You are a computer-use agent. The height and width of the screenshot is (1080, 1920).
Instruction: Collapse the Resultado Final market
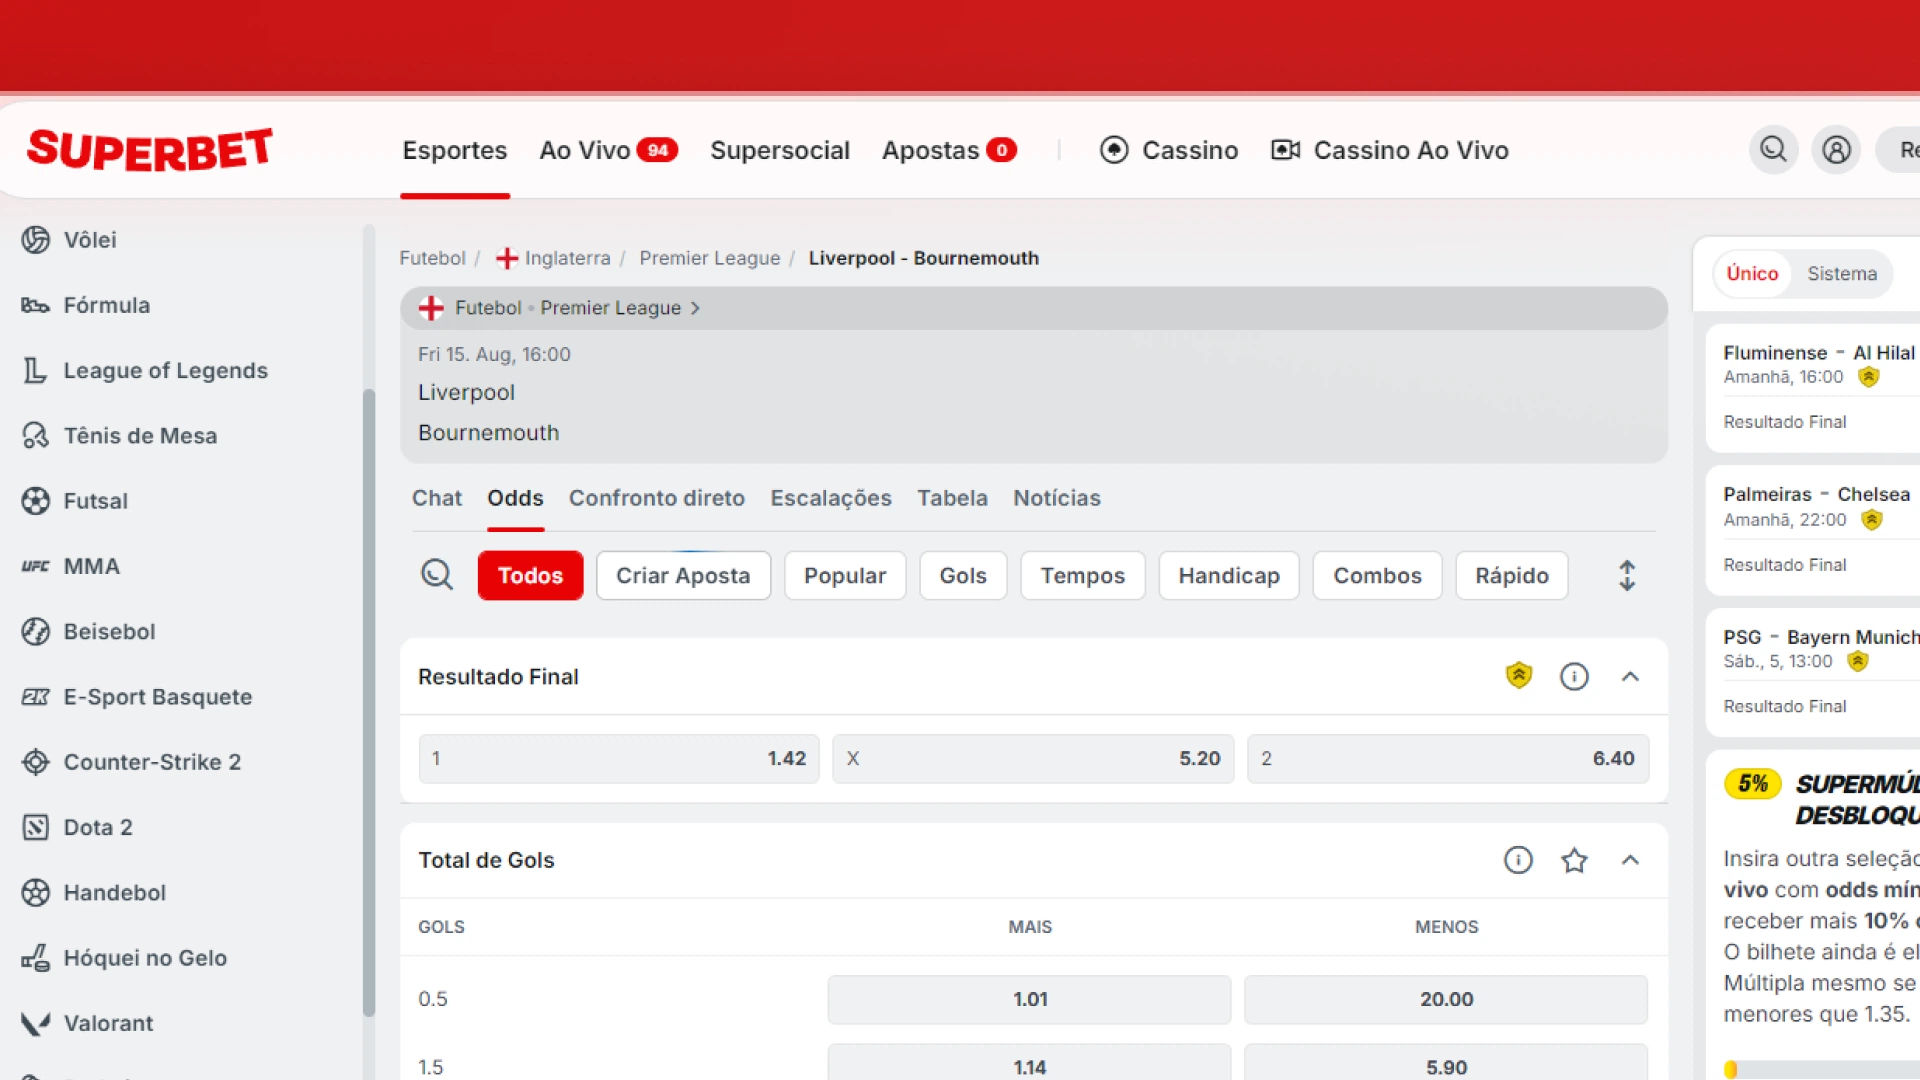click(x=1630, y=677)
